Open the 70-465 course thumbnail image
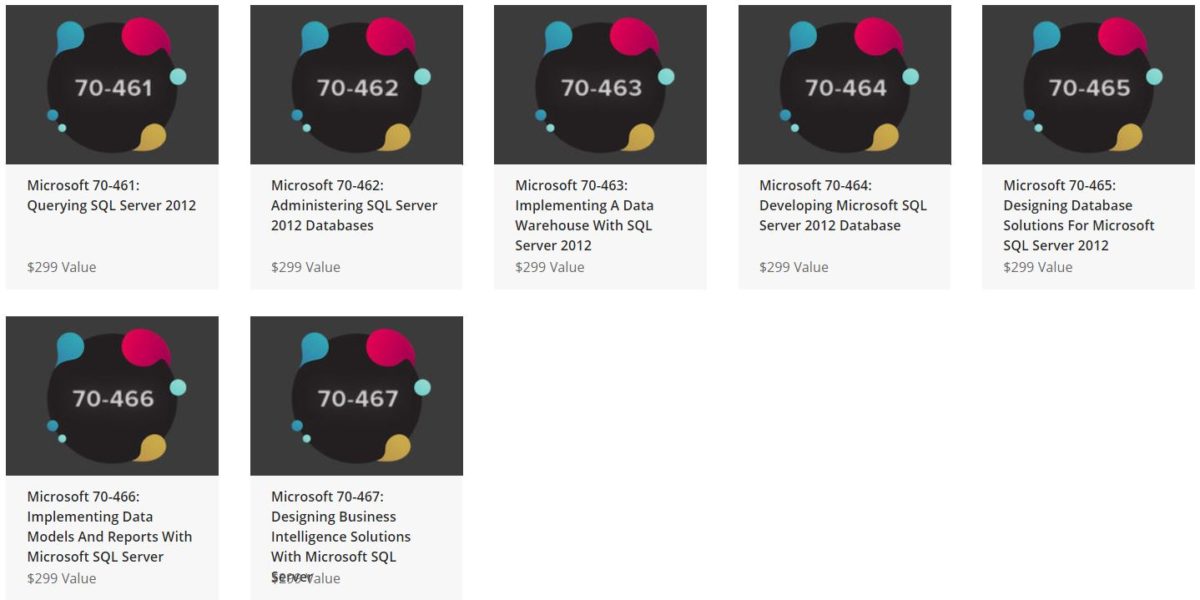Screen dimensions: 1200x600 pos(1088,84)
